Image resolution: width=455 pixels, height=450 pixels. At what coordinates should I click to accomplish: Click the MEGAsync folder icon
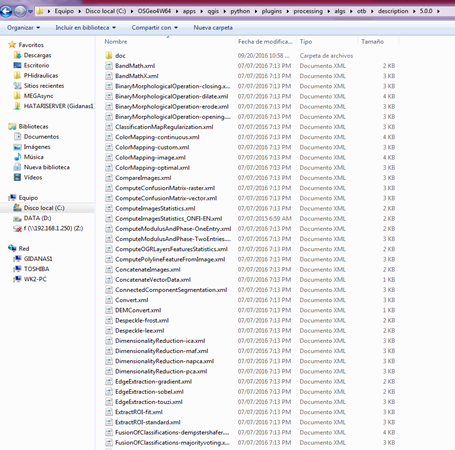click(17, 96)
